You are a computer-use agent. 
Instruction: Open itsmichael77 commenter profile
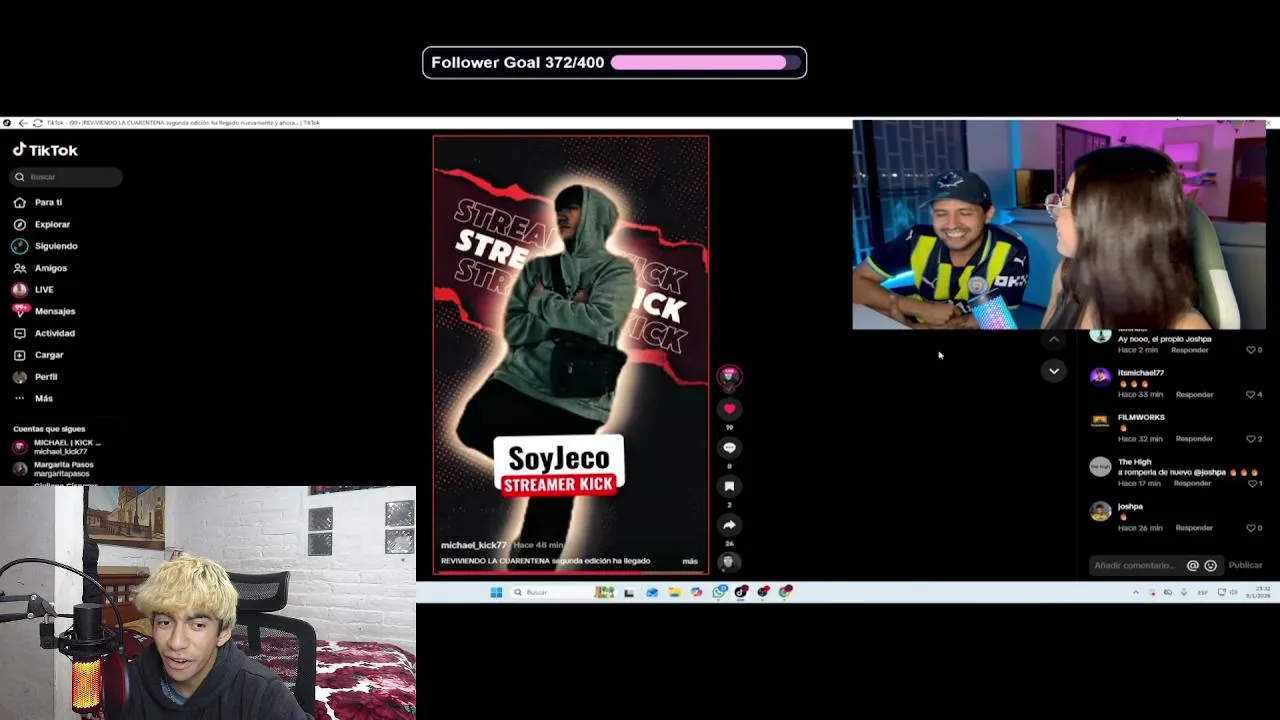coord(1141,373)
